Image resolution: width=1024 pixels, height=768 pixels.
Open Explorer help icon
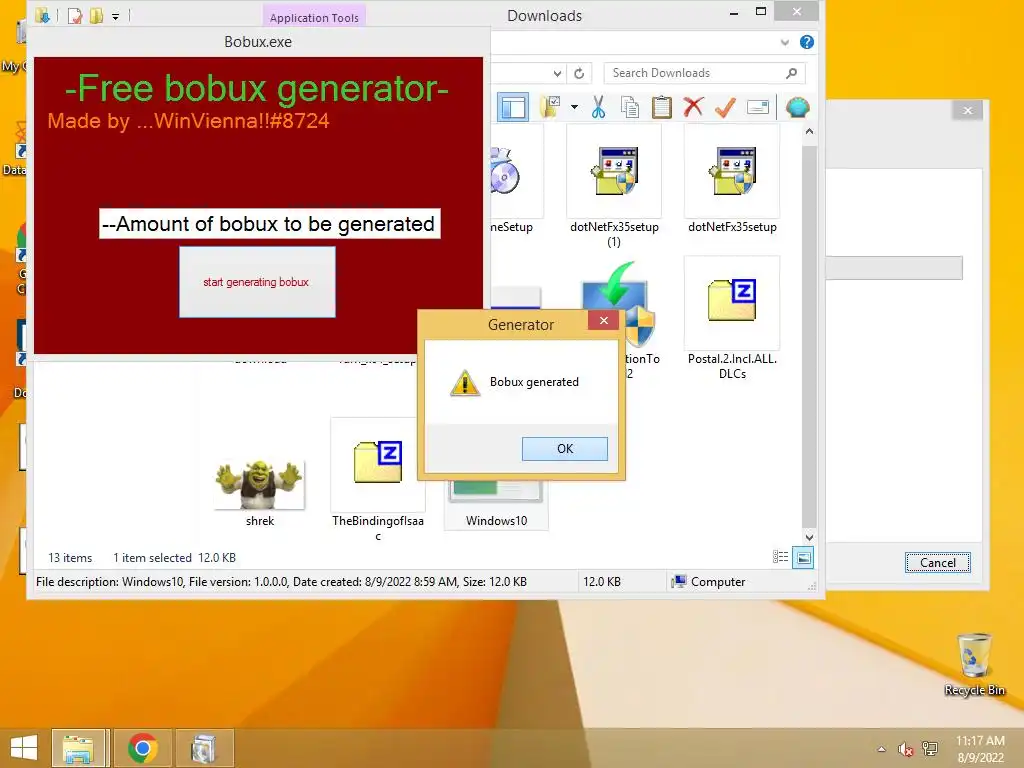(807, 42)
